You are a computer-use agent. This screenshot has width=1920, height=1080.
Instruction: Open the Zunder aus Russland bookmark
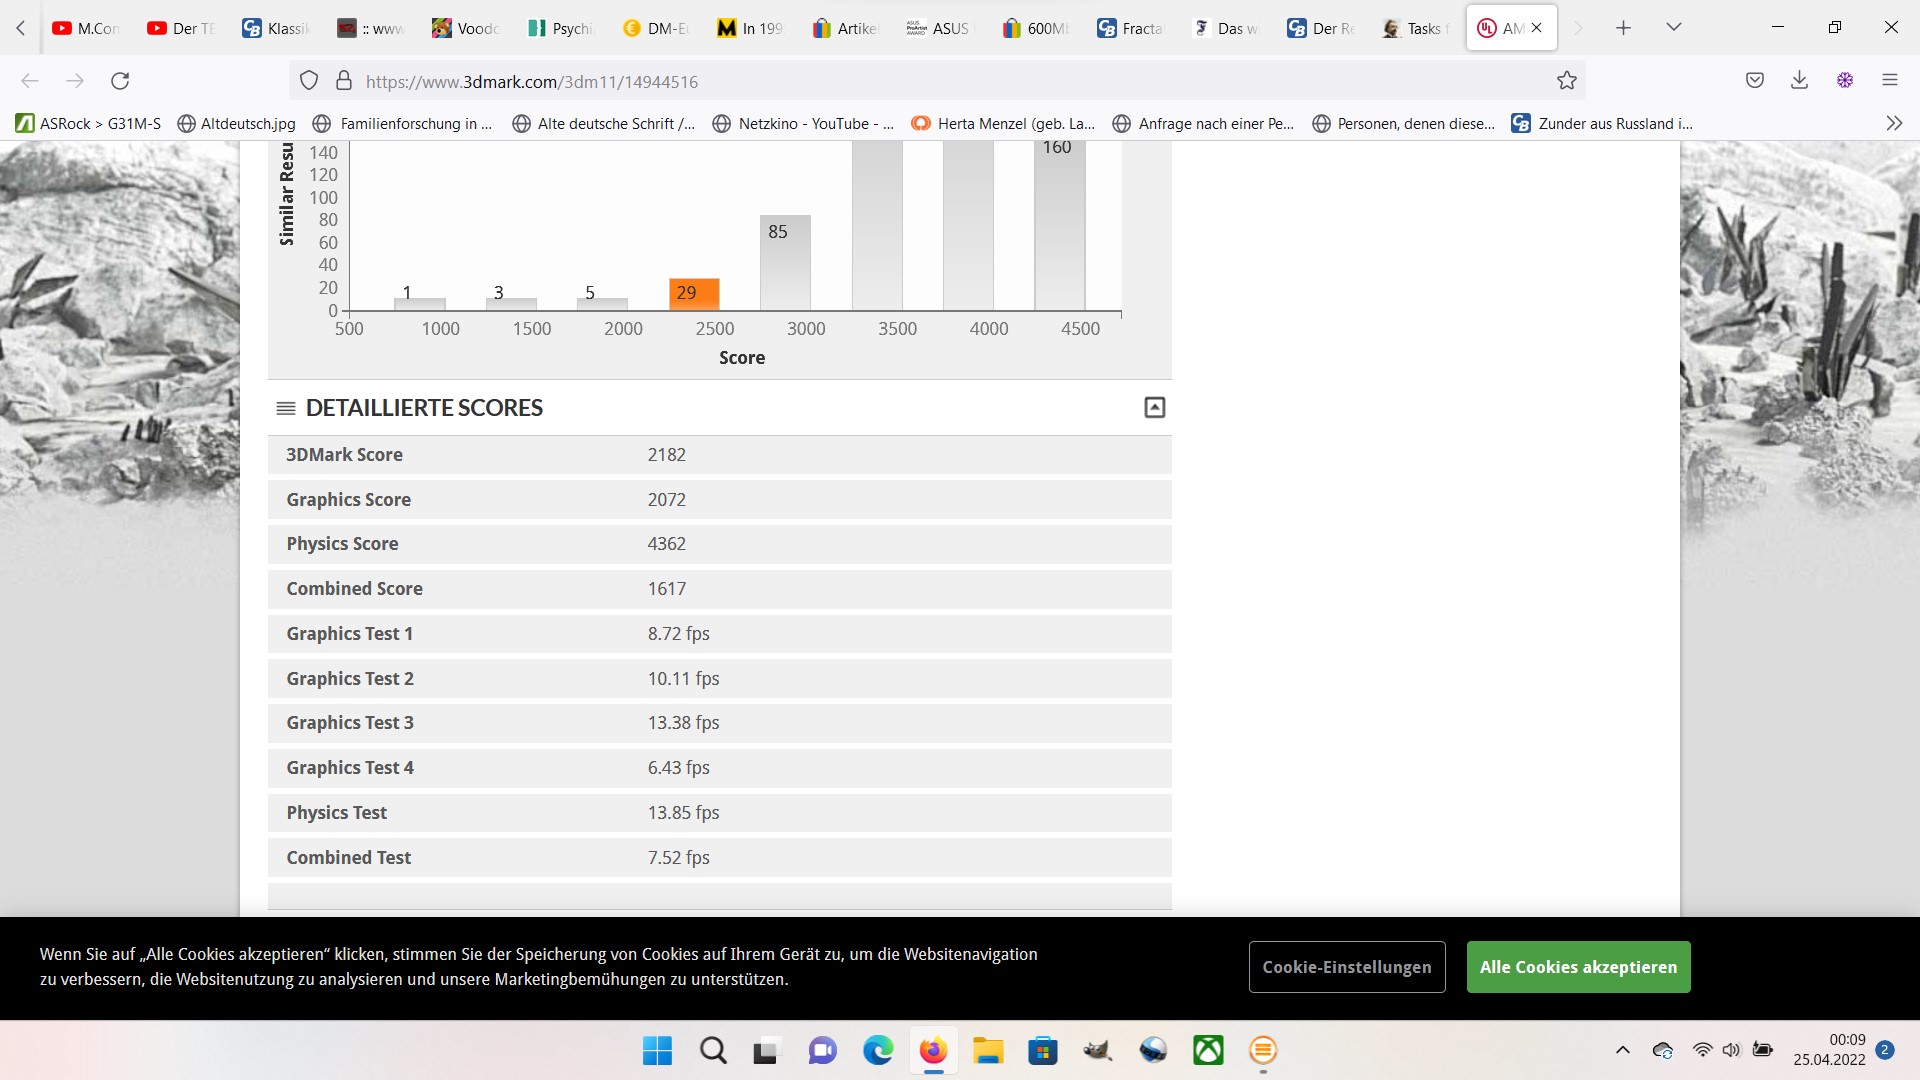pyautogui.click(x=1602, y=123)
